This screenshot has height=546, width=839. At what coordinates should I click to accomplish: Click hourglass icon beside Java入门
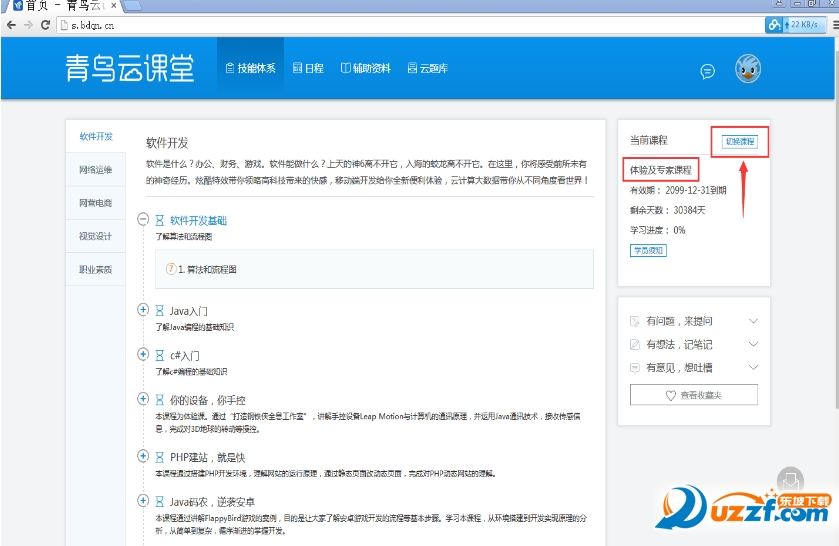pyautogui.click(x=159, y=311)
